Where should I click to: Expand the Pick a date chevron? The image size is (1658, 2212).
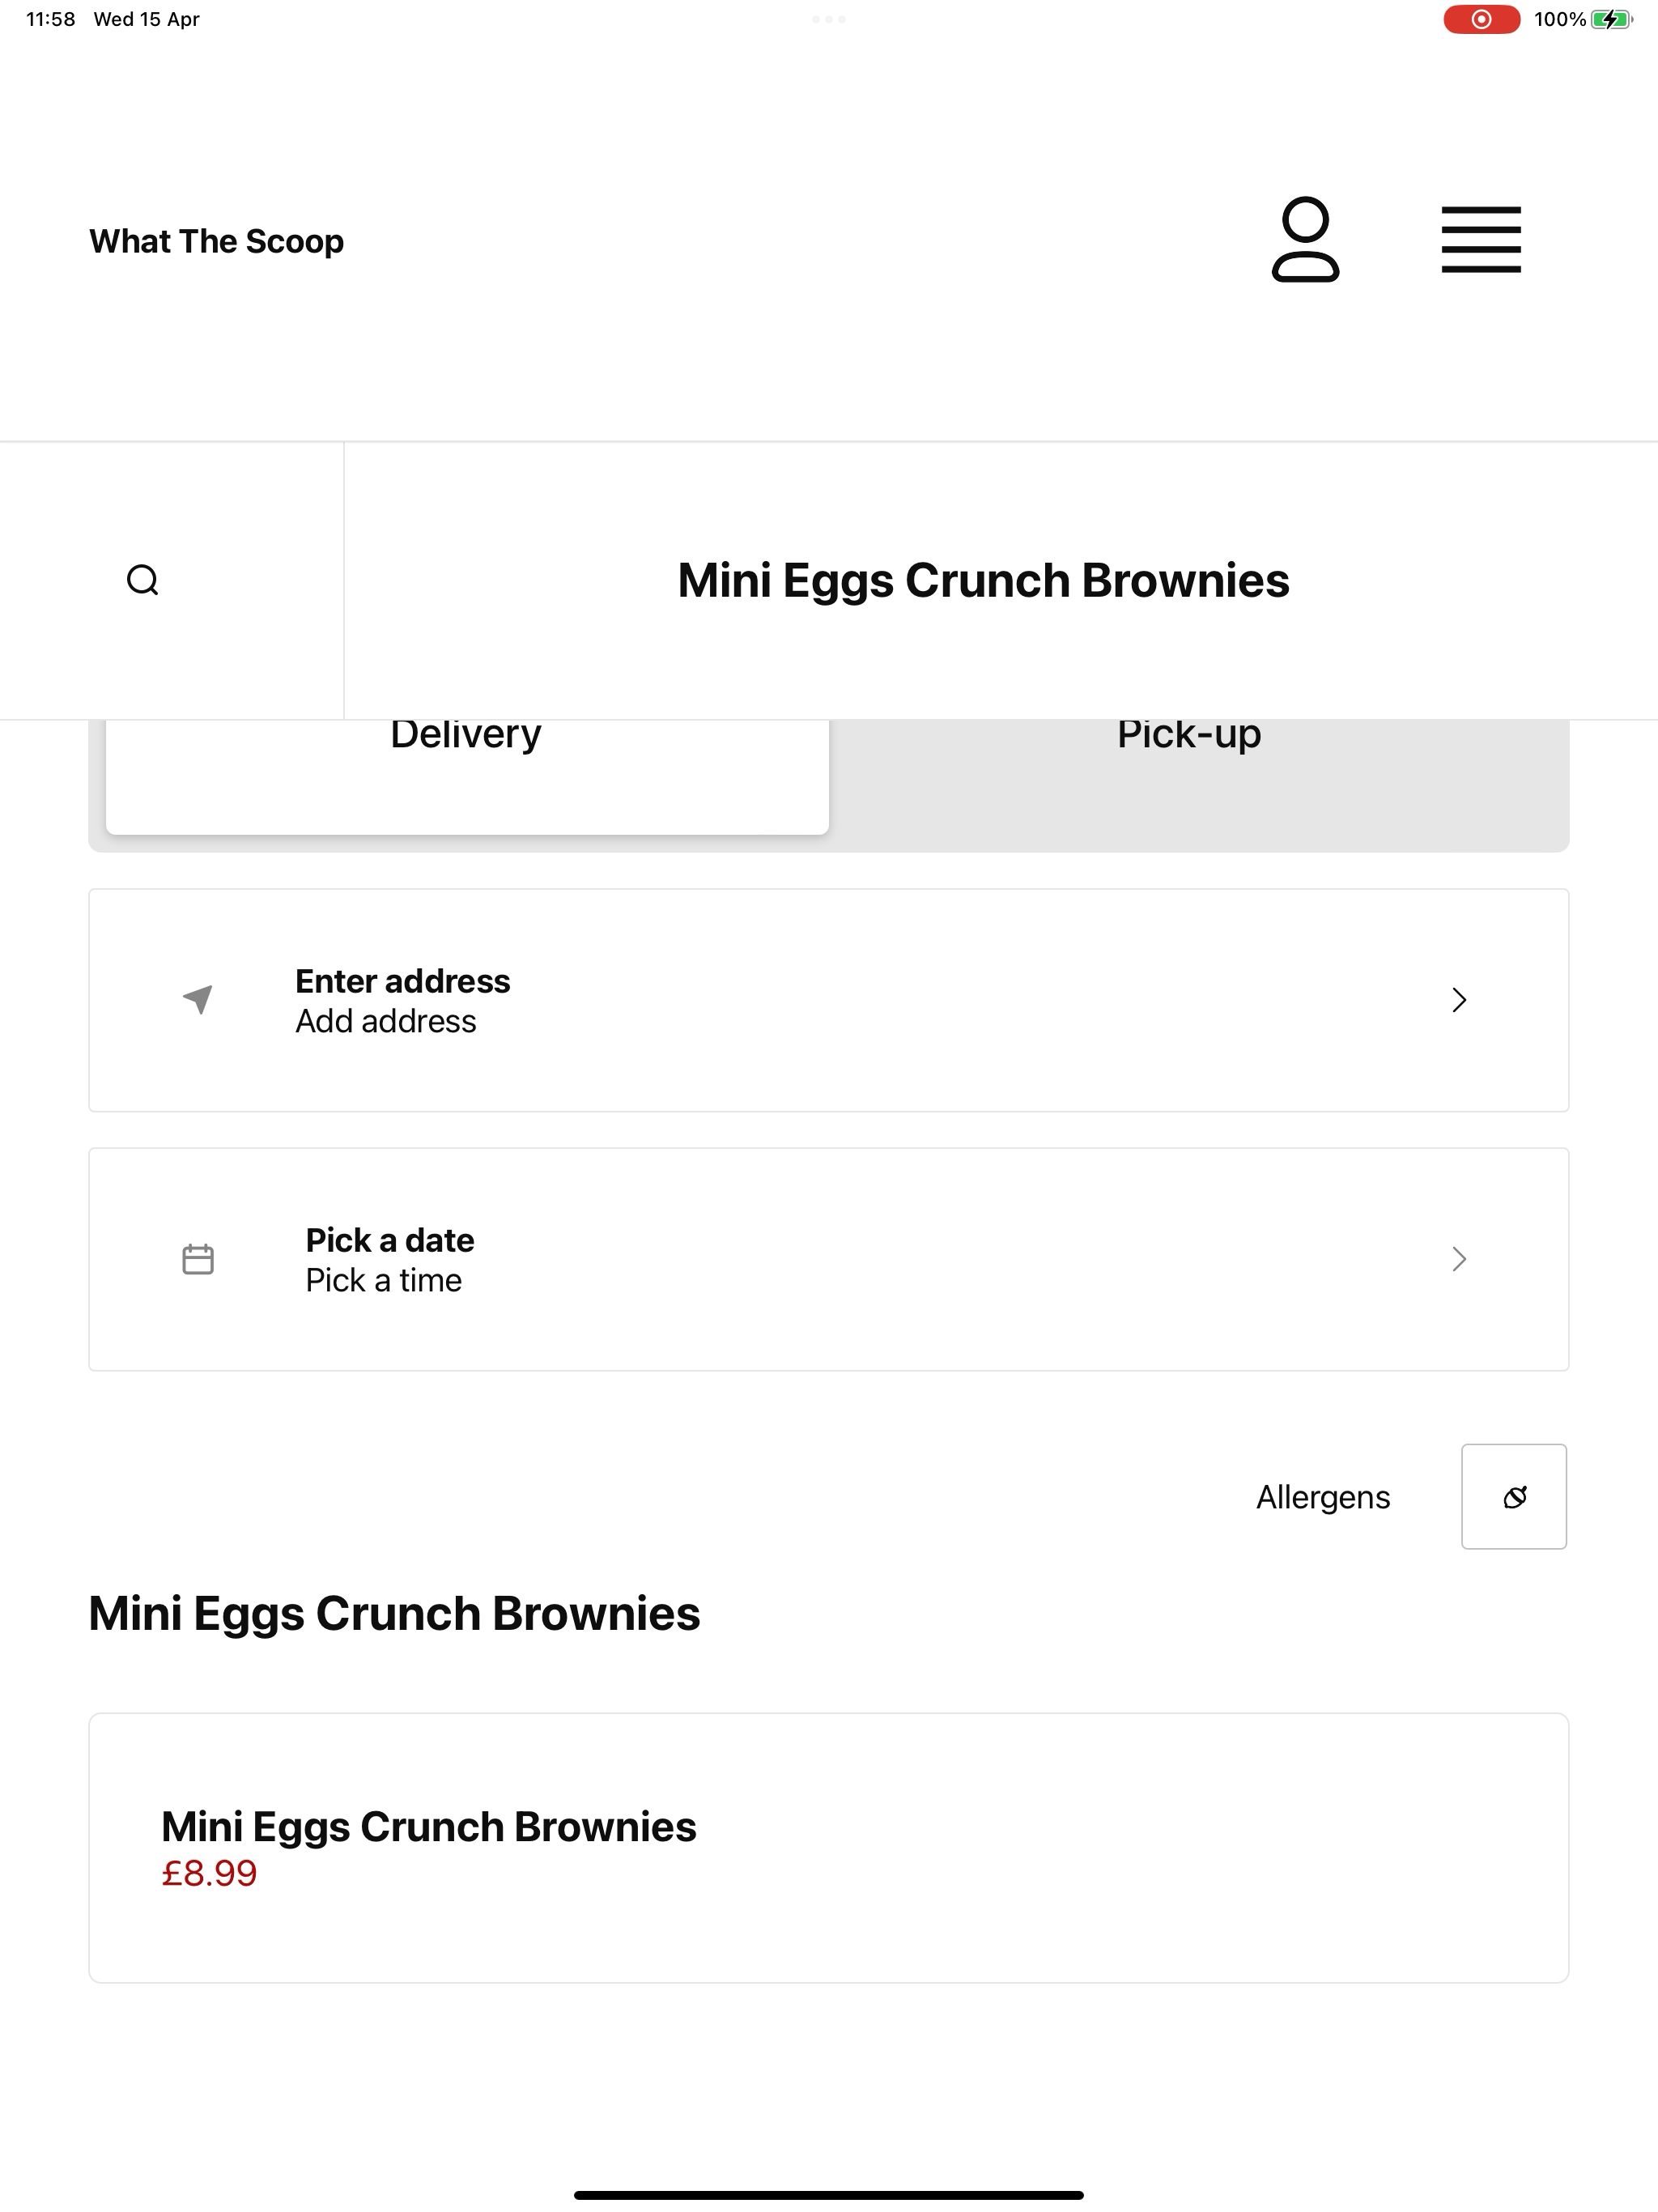coord(1459,1259)
